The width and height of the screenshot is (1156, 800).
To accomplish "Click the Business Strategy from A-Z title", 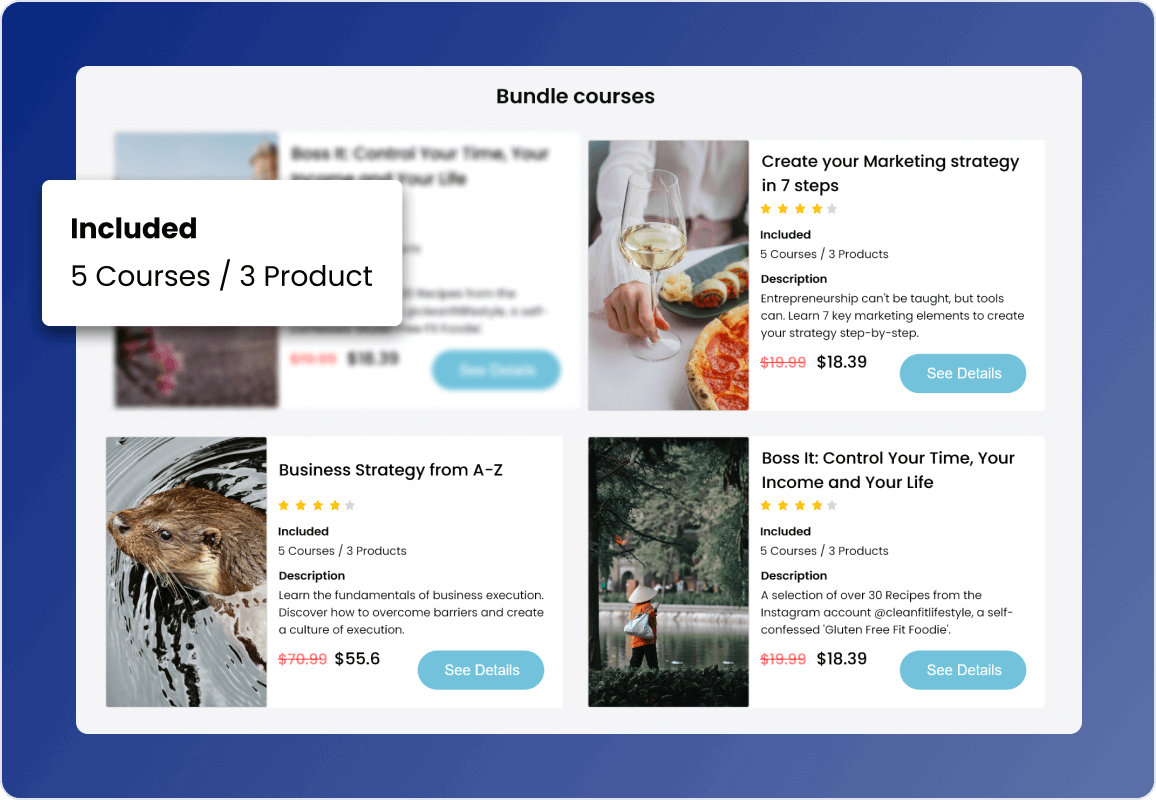I will [391, 470].
